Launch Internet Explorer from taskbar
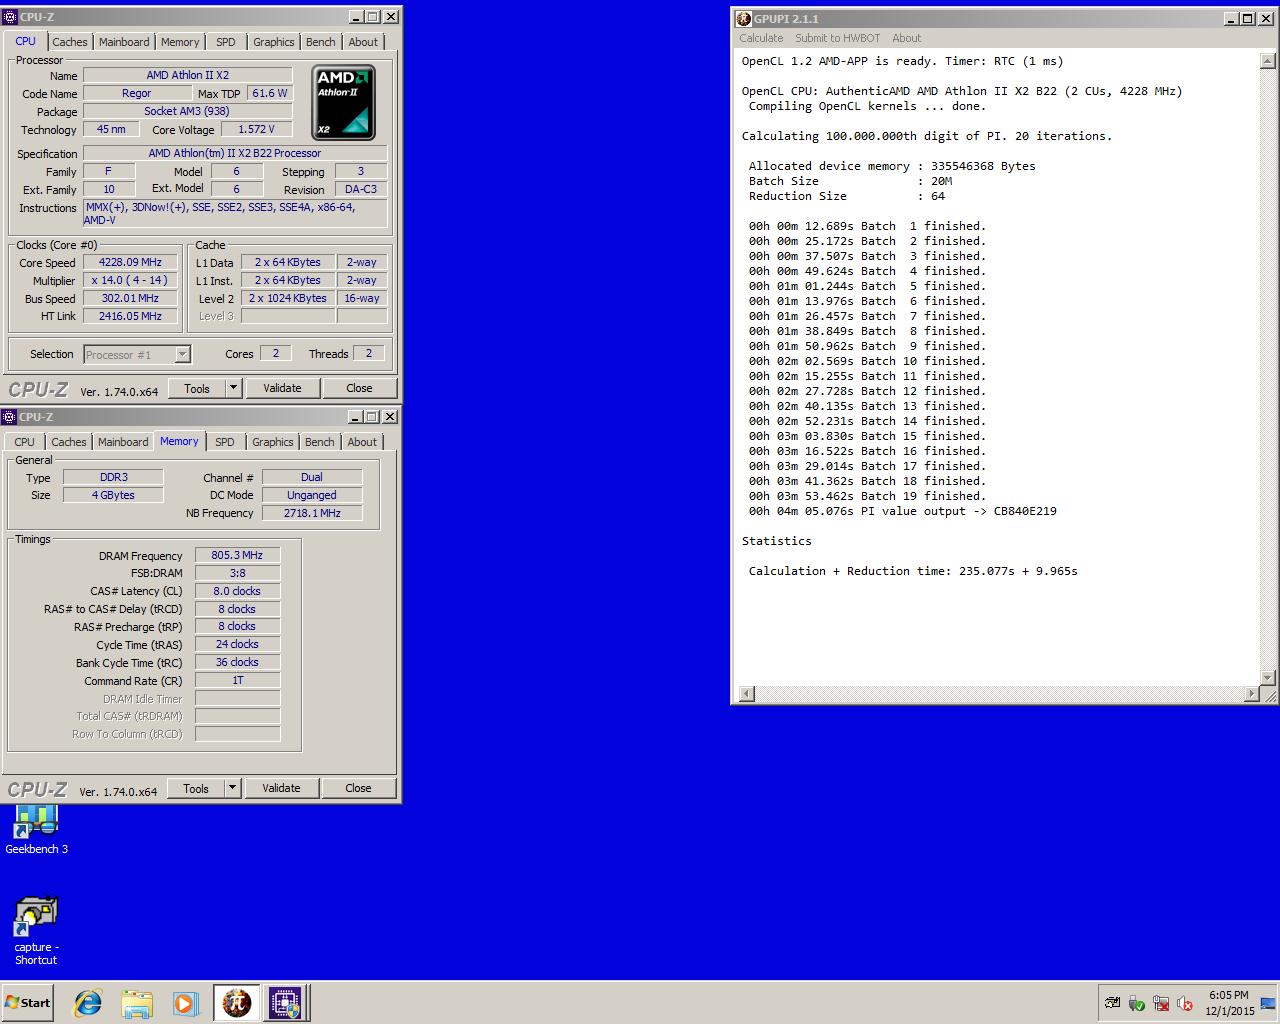The image size is (1280, 1024). pyautogui.click(x=88, y=1003)
